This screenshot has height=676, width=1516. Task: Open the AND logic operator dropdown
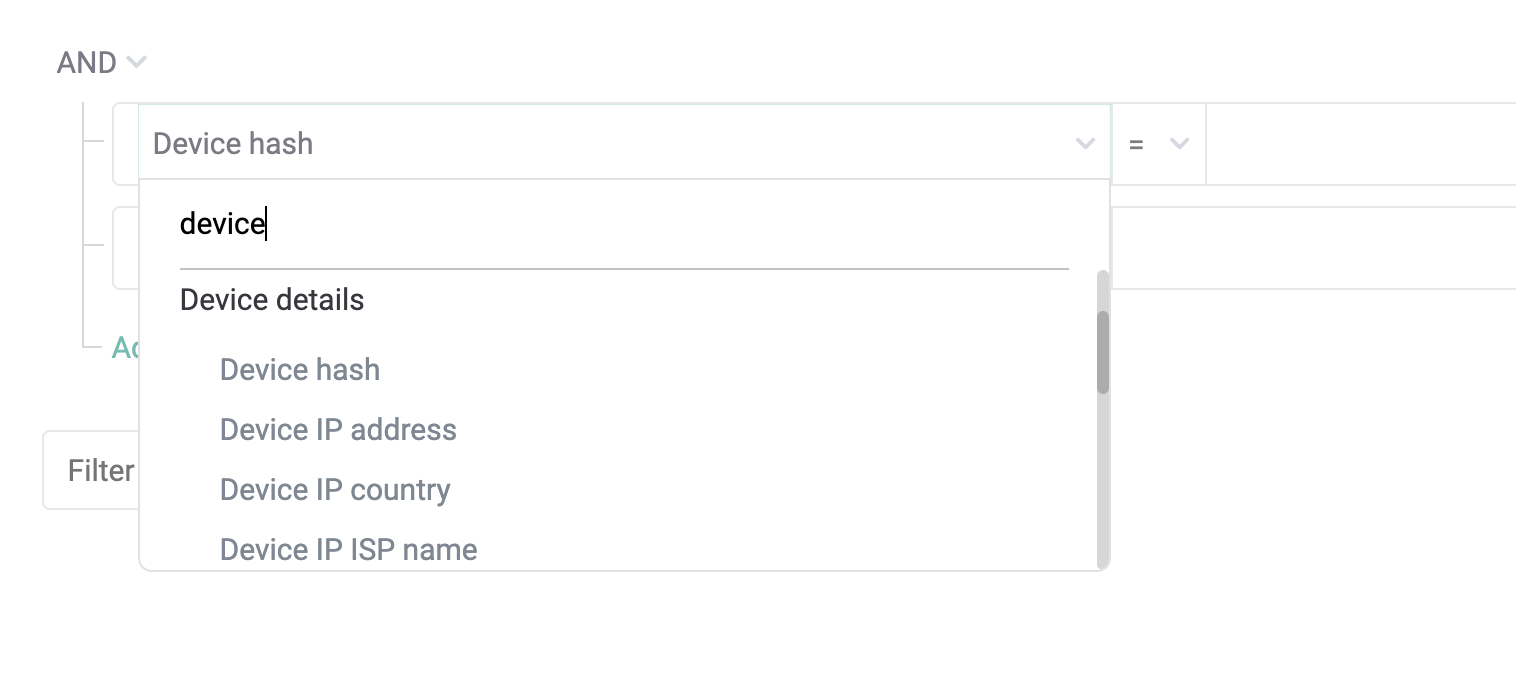click(101, 62)
